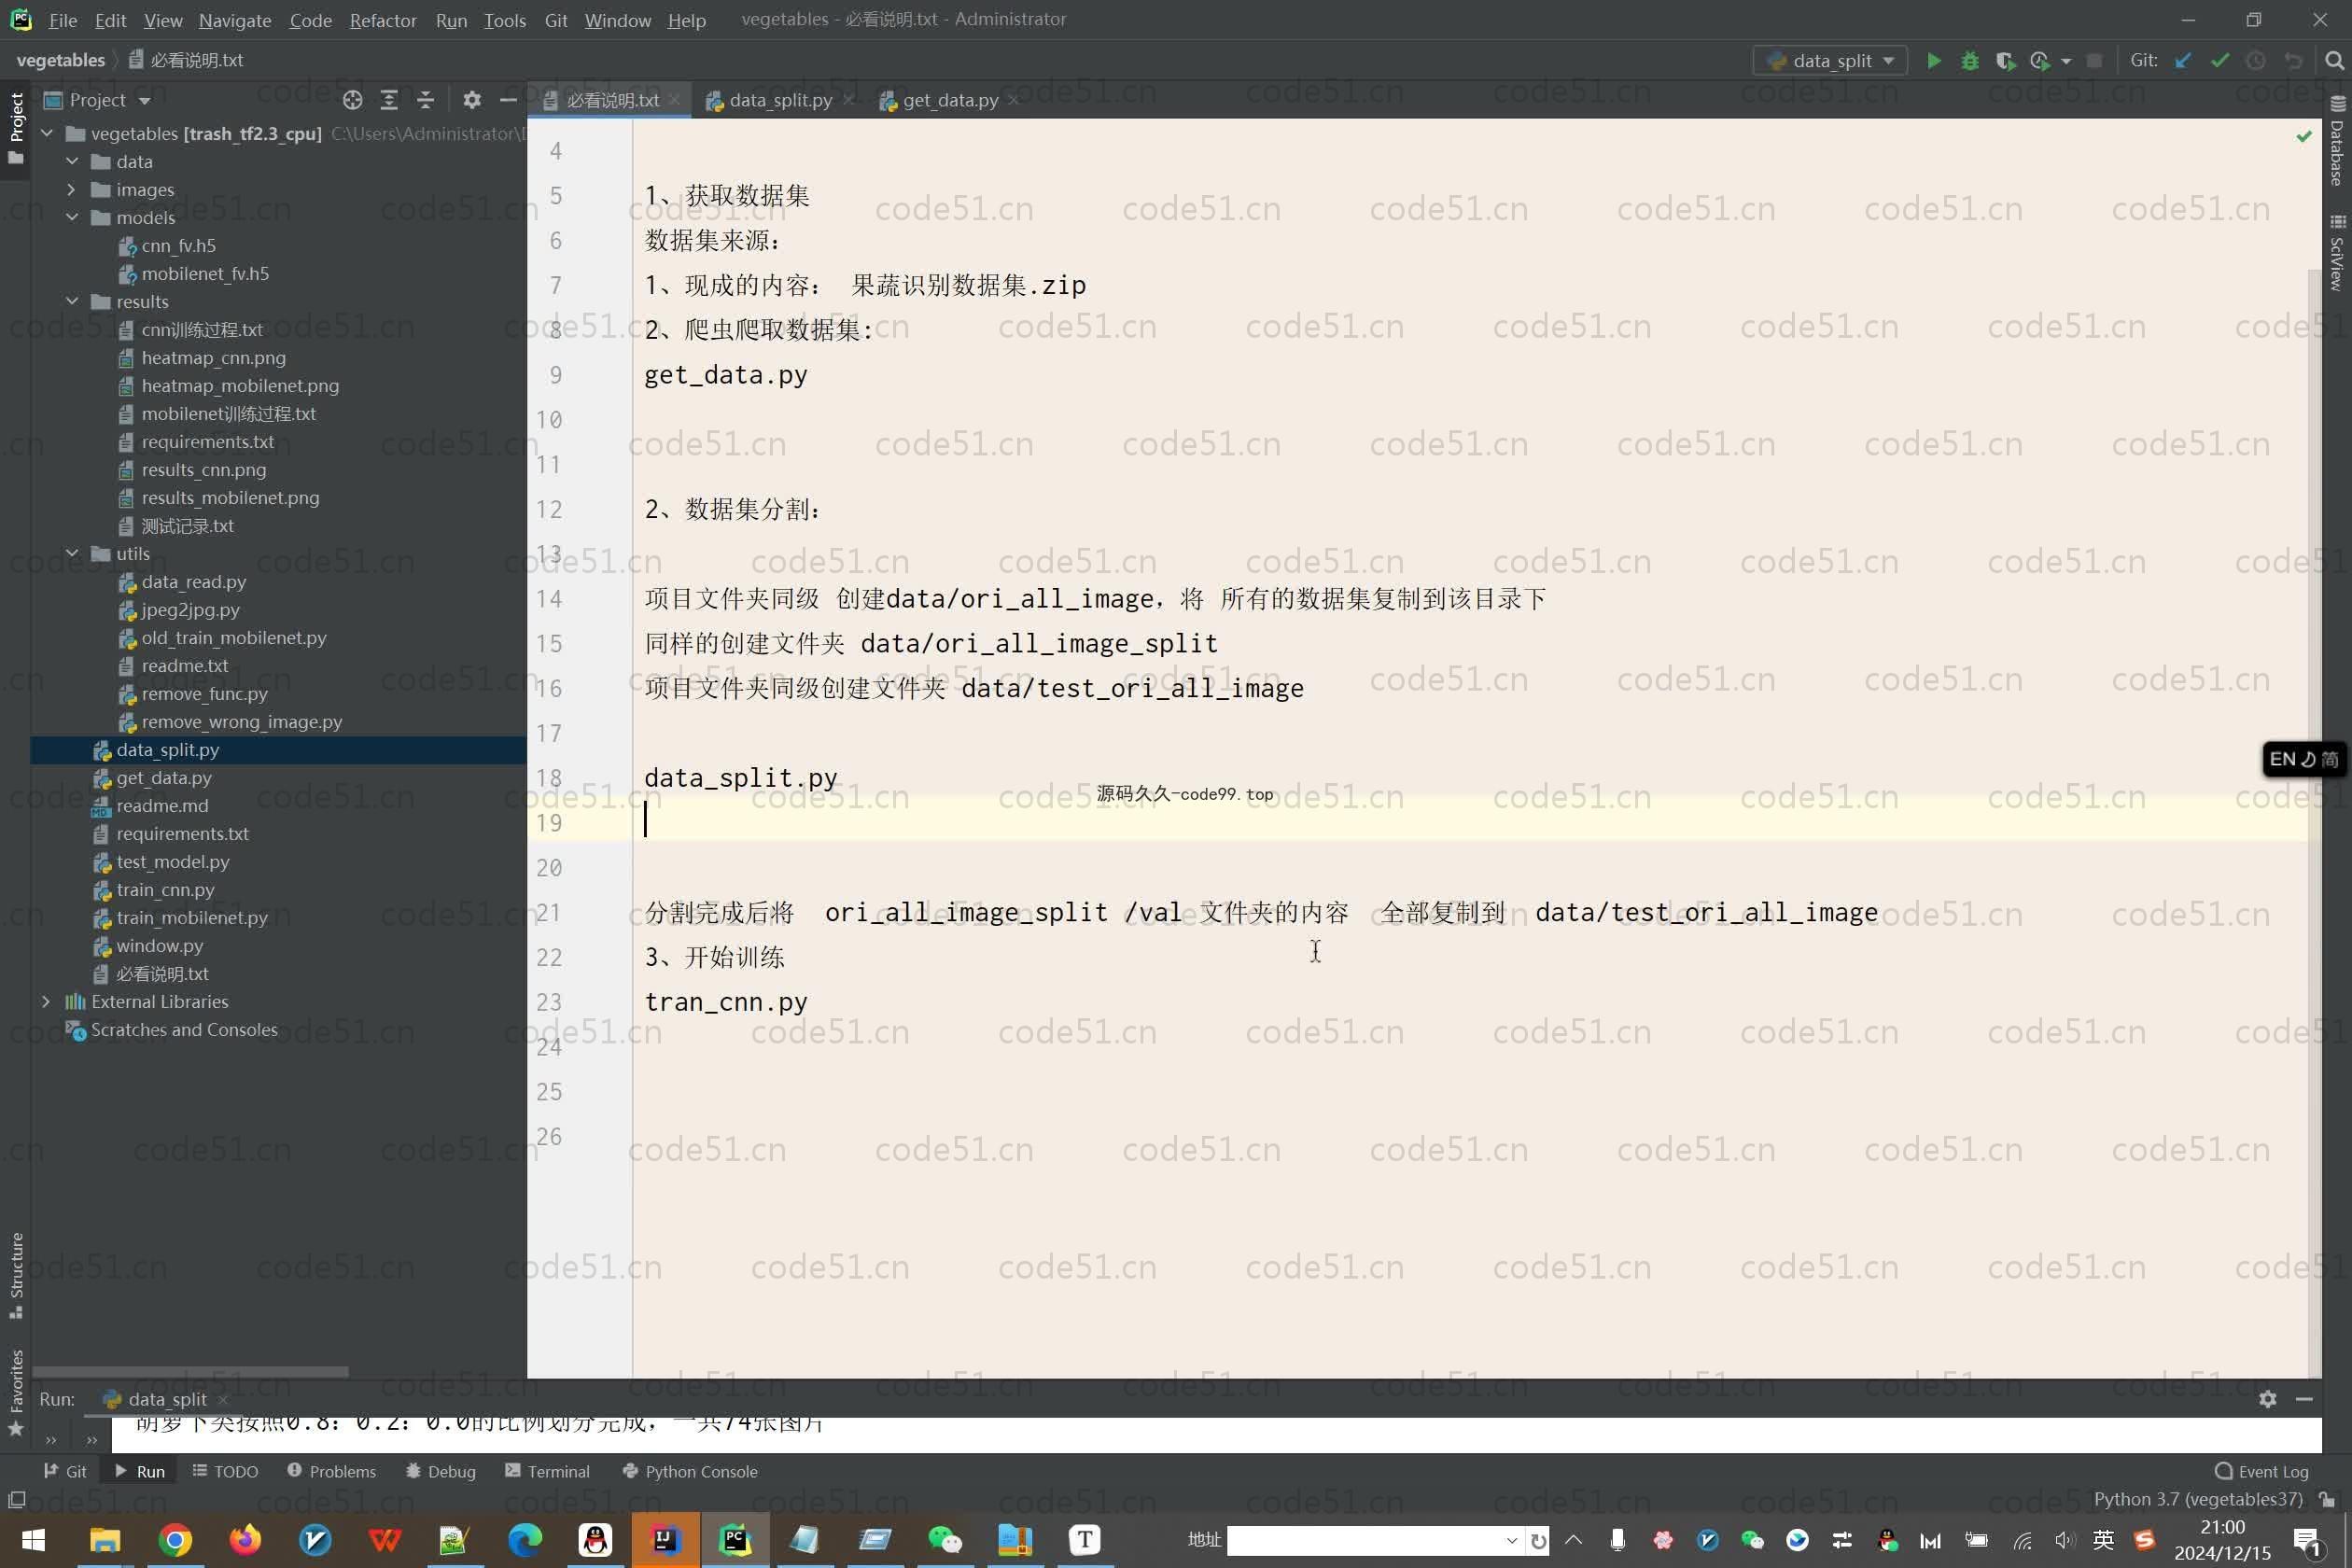
Task: Switch to the get_data.py editor tab
Action: 949,100
